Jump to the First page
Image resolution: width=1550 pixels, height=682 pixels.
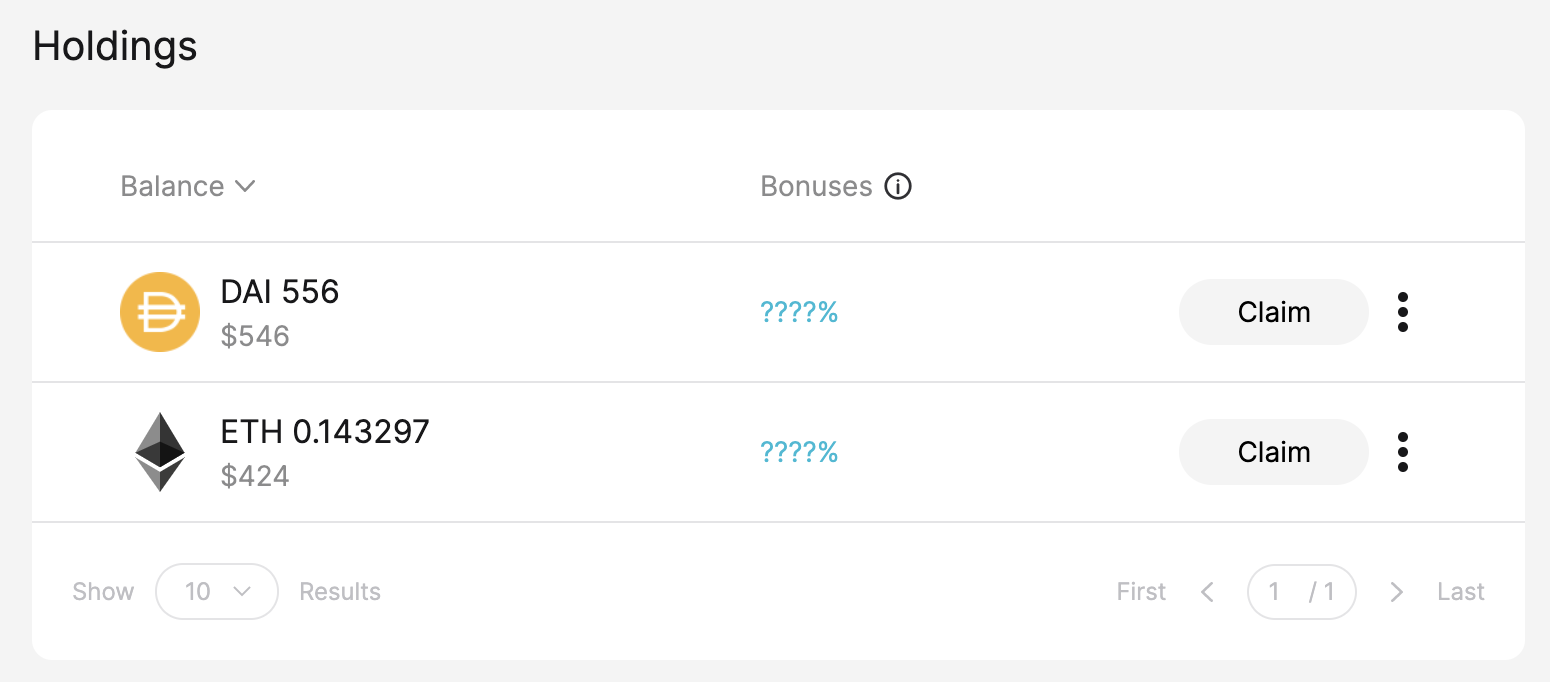click(1141, 591)
